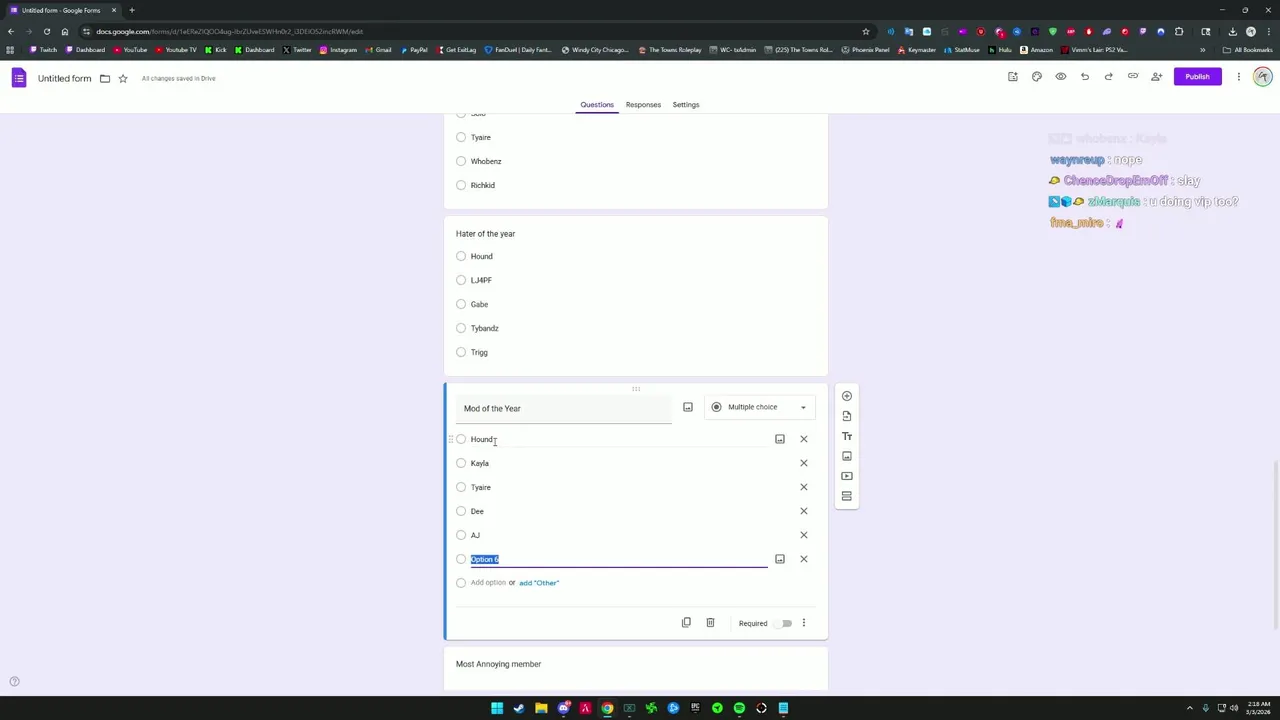Switch to the Questions tab
Image resolution: width=1280 pixels, height=720 pixels.
click(597, 104)
